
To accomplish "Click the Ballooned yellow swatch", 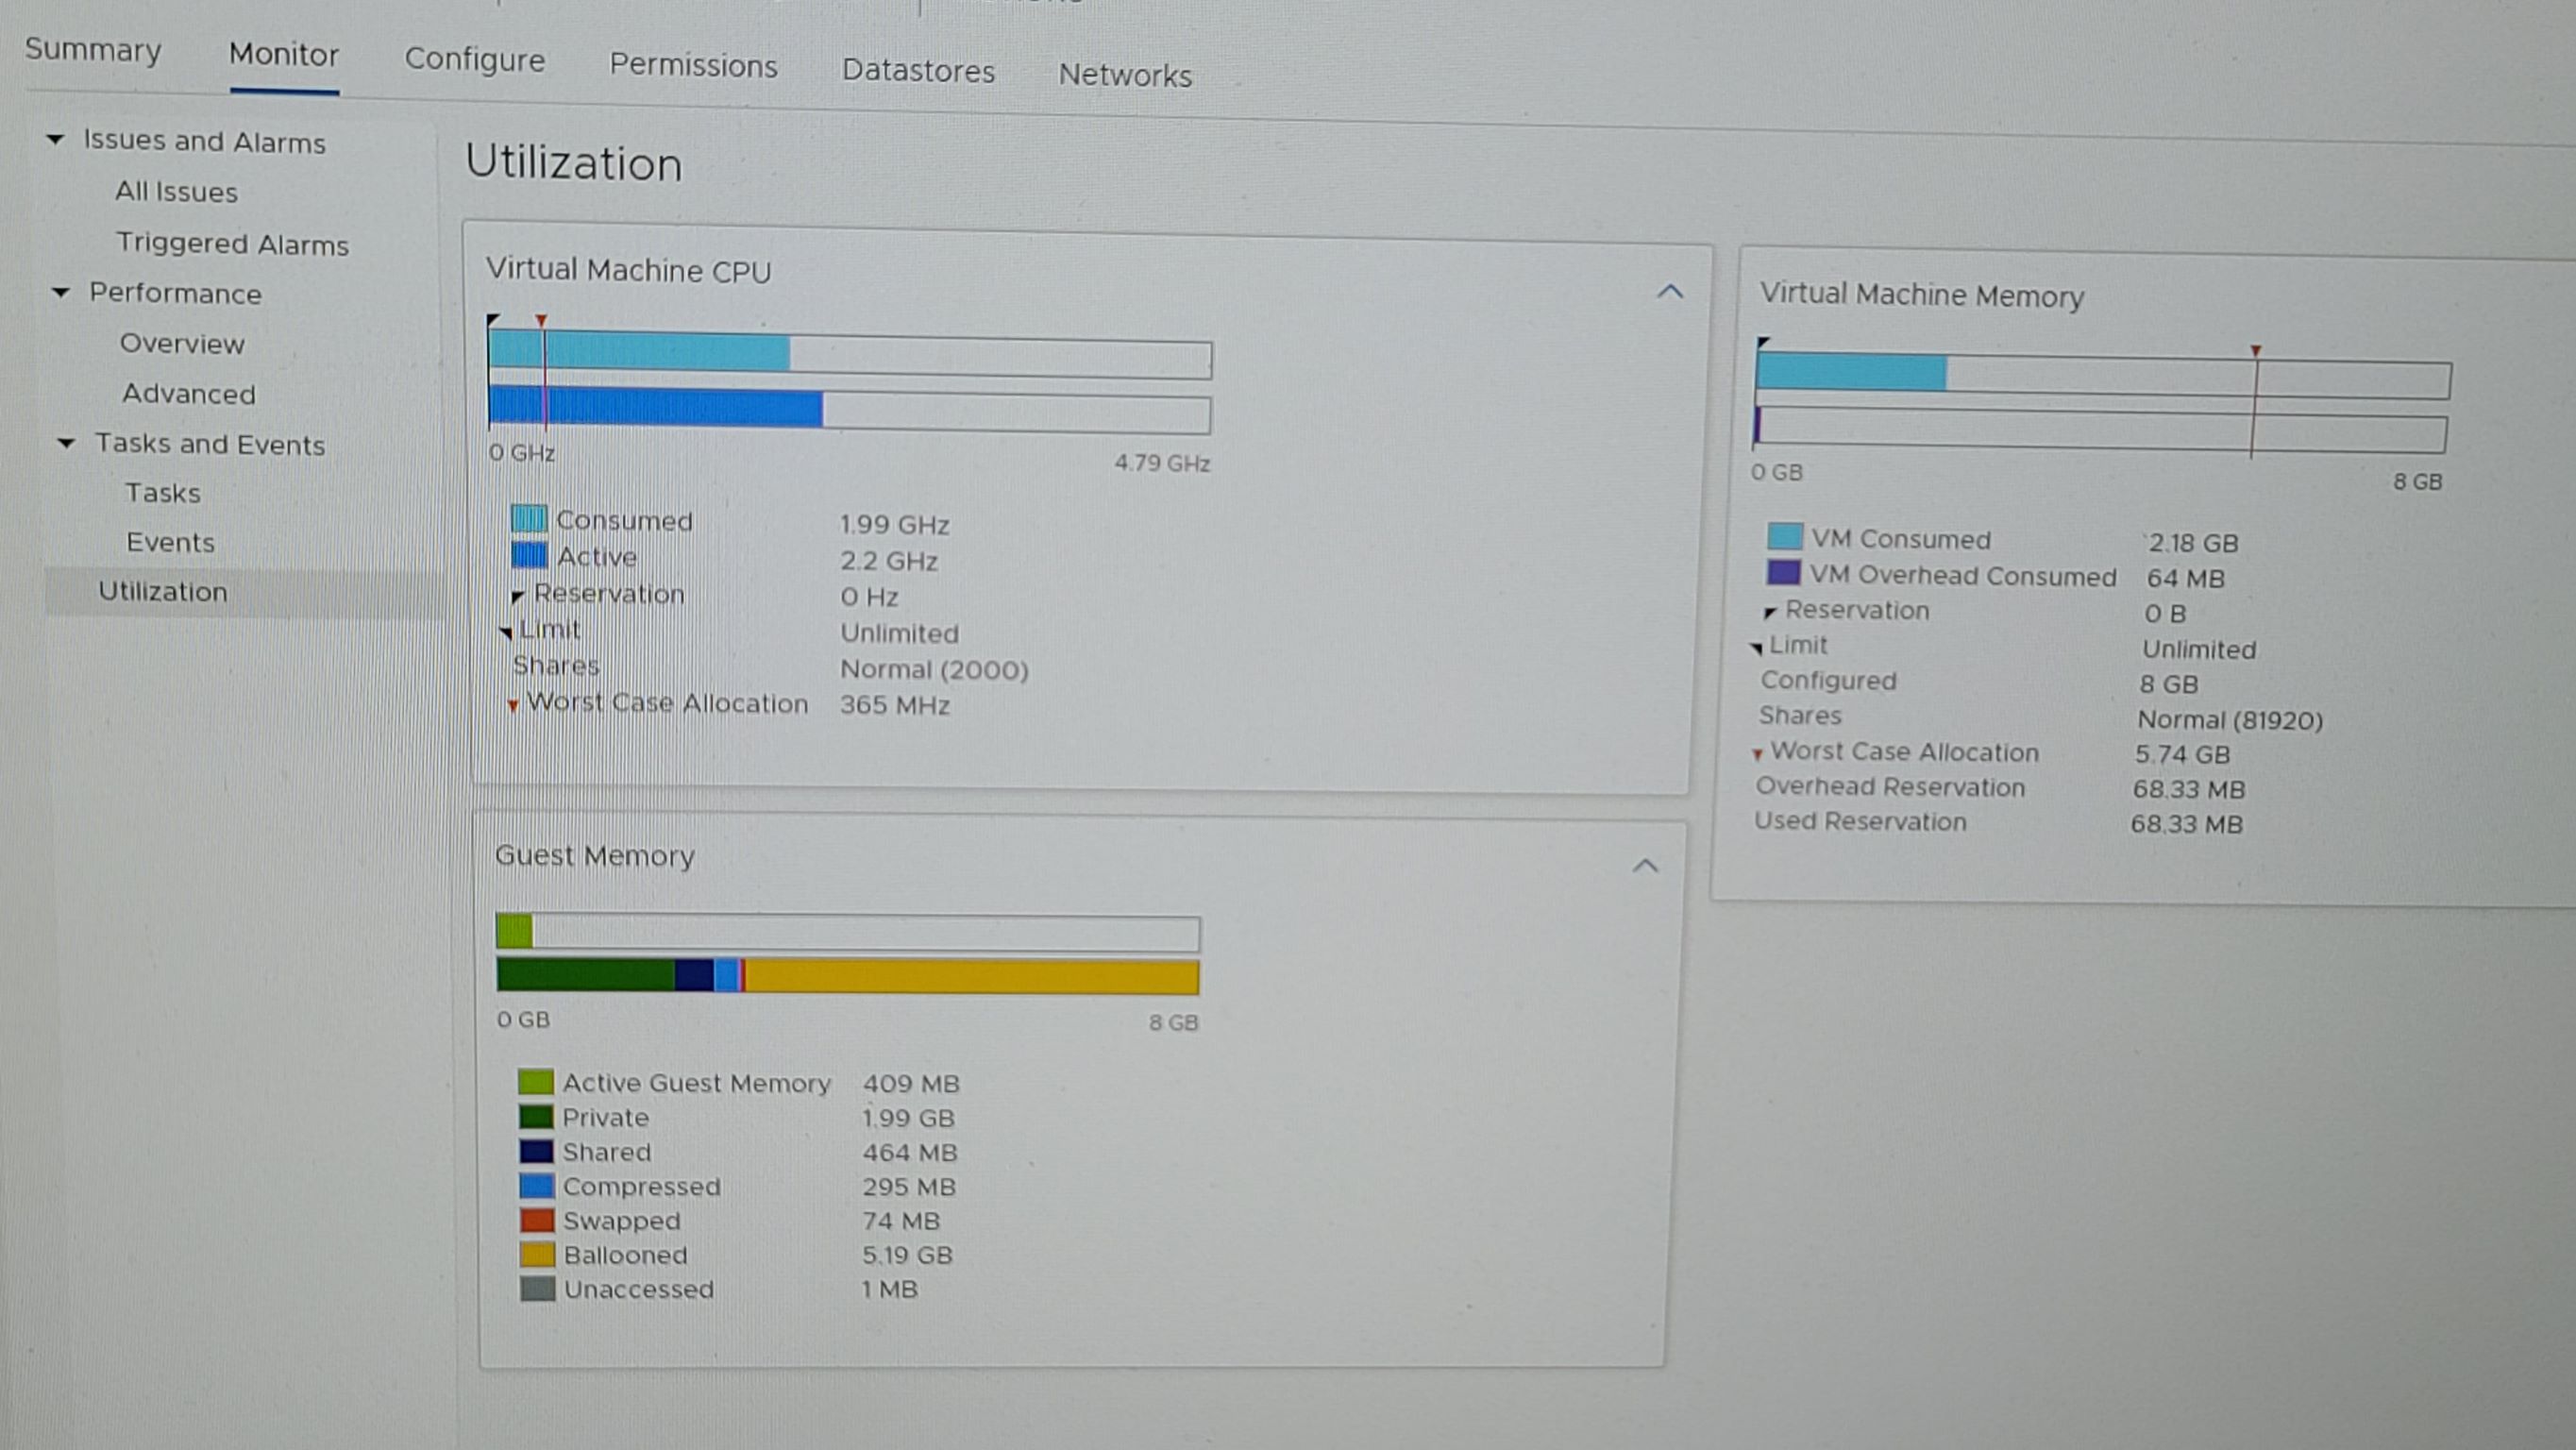I will [537, 1253].
